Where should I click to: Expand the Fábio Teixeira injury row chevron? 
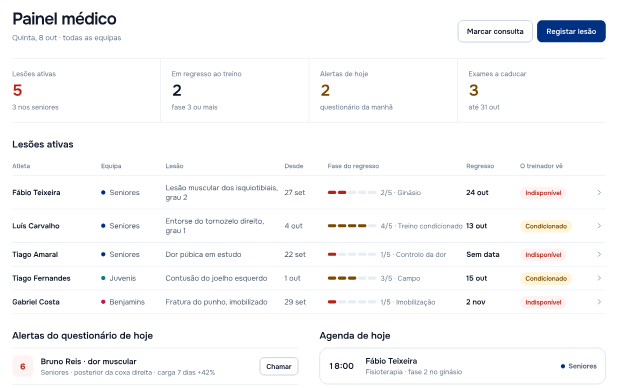tap(599, 193)
